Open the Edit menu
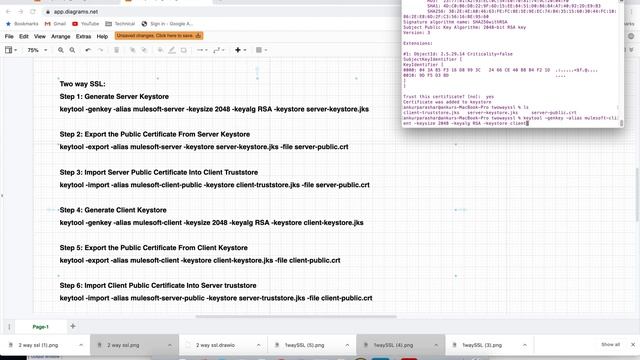This screenshot has height=360, width=640. tap(24, 36)
